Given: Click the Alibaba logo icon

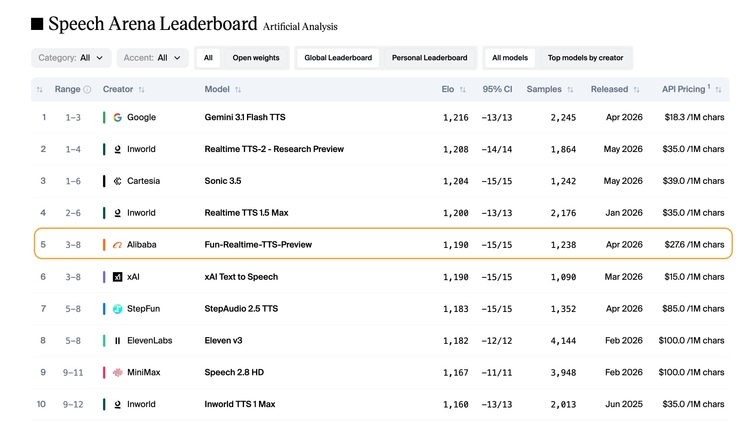Looking at the screenshot, I should click(117, 245).
